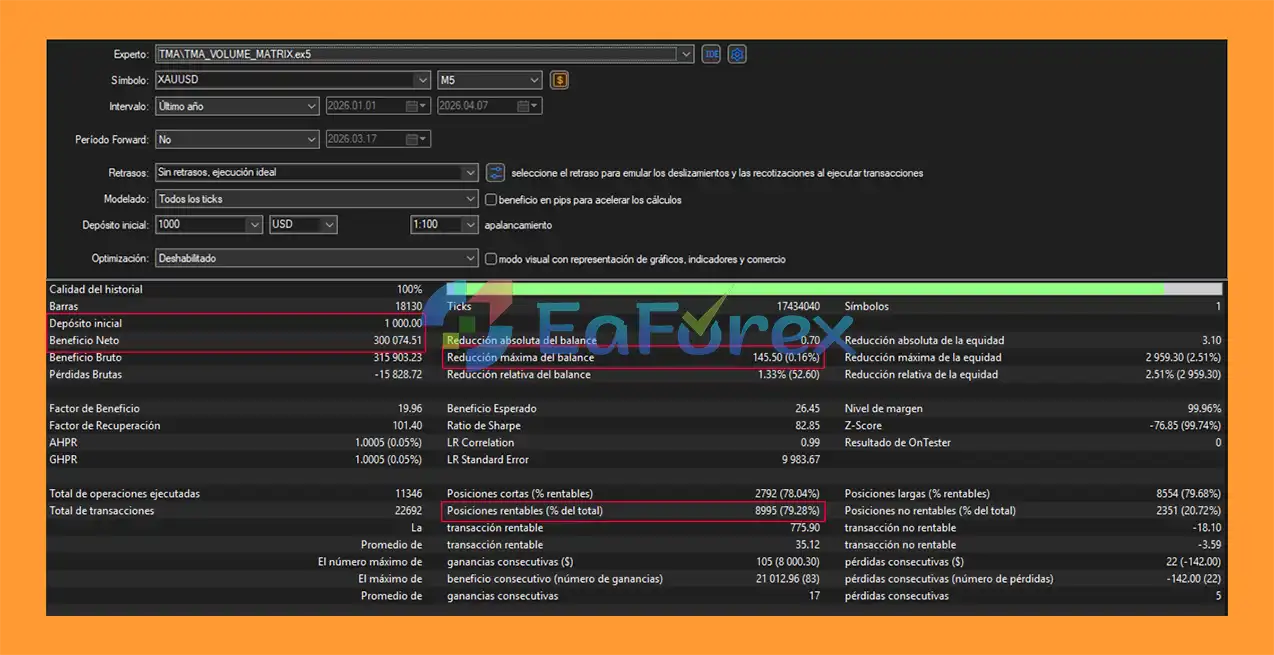Open the 1:100 leverage dropdown
Screen dimensions: 1274x655
pos(470,225)
